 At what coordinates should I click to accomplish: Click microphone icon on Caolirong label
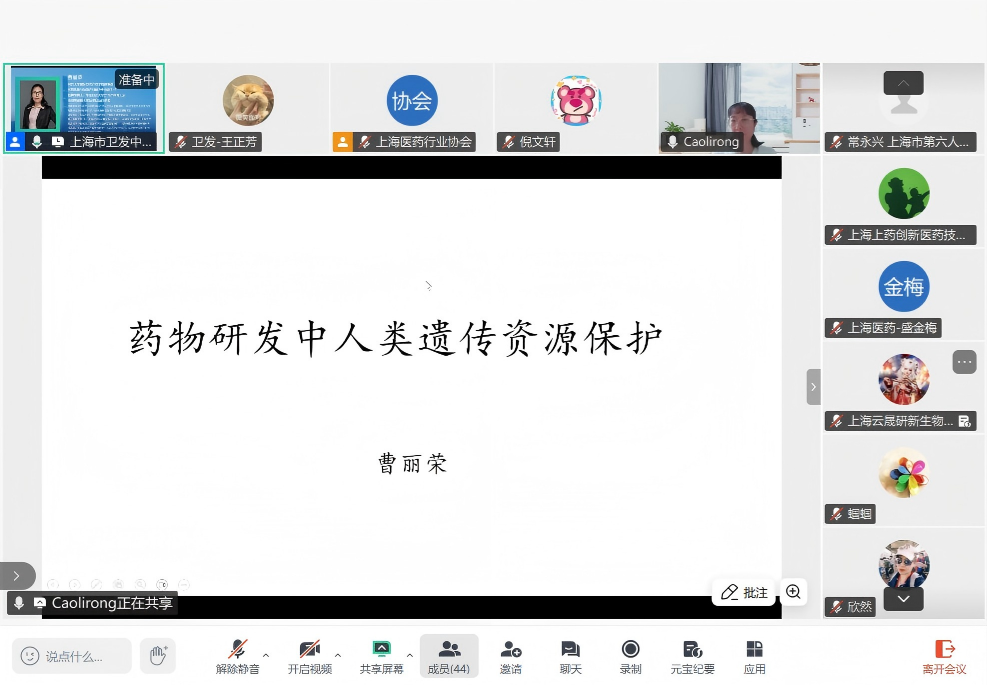pyautogui.click(x=672, y=142)
